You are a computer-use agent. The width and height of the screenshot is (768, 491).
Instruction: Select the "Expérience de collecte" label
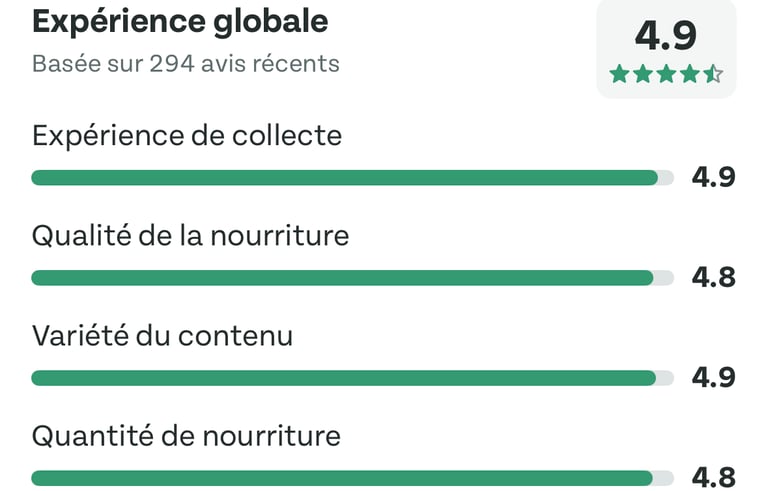point(187,135)
